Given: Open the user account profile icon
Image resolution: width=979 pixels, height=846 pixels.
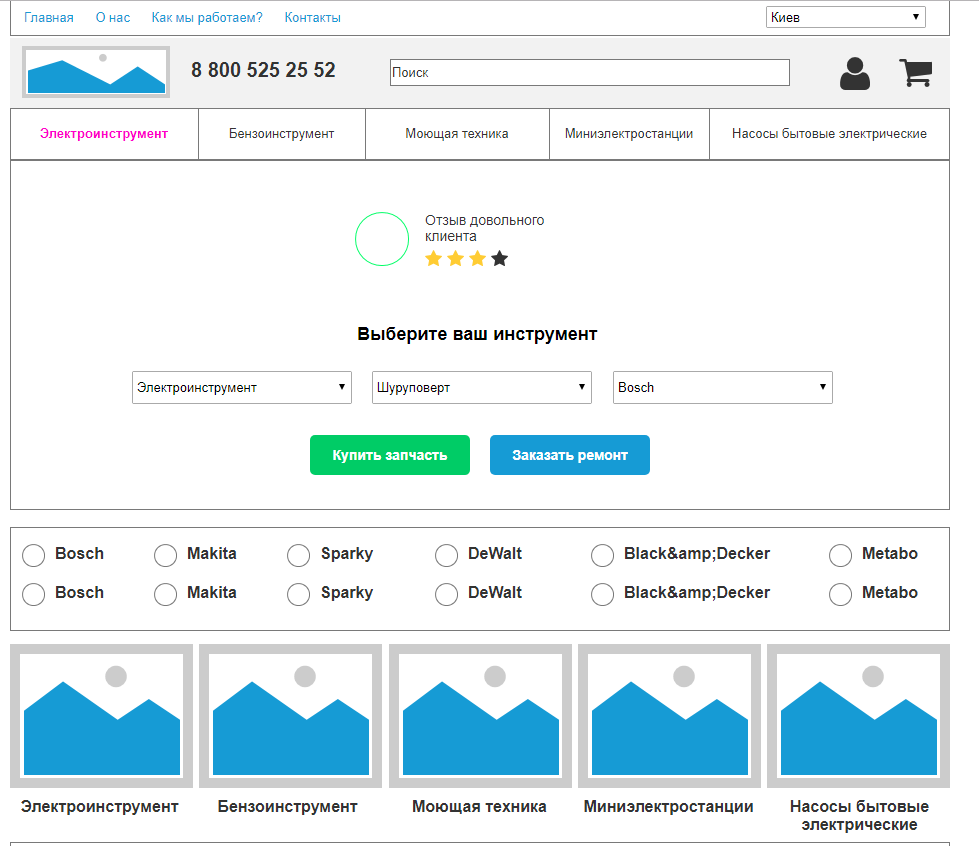Looking at the screenshot, I should (x=854, y=73).
